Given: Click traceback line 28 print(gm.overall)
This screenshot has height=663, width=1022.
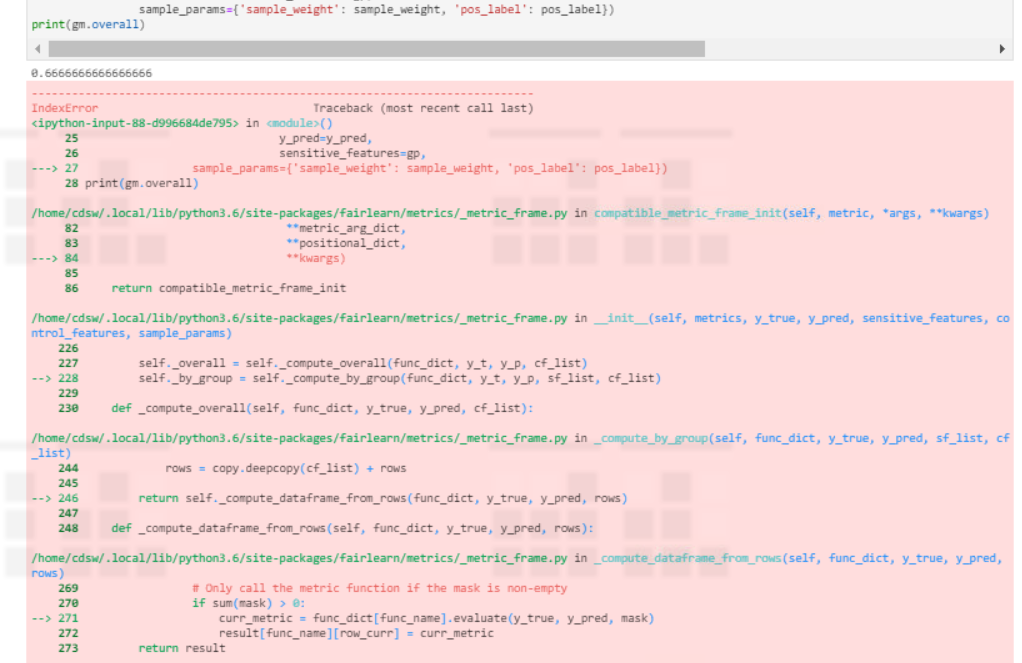Looking at the screenshot, I should [141, 183].
